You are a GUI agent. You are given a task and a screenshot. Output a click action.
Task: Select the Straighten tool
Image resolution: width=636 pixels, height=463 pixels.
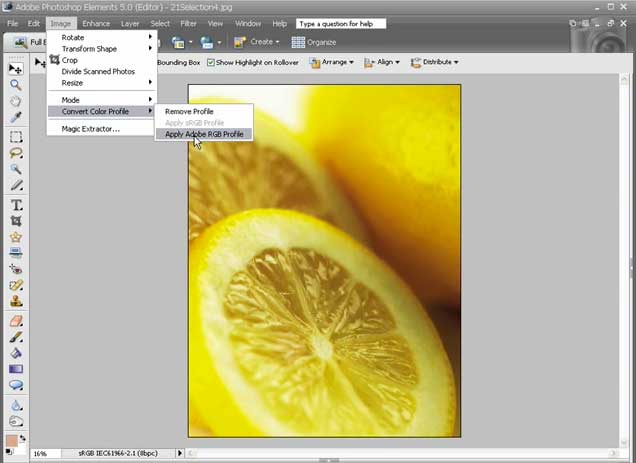pos(16,253)
